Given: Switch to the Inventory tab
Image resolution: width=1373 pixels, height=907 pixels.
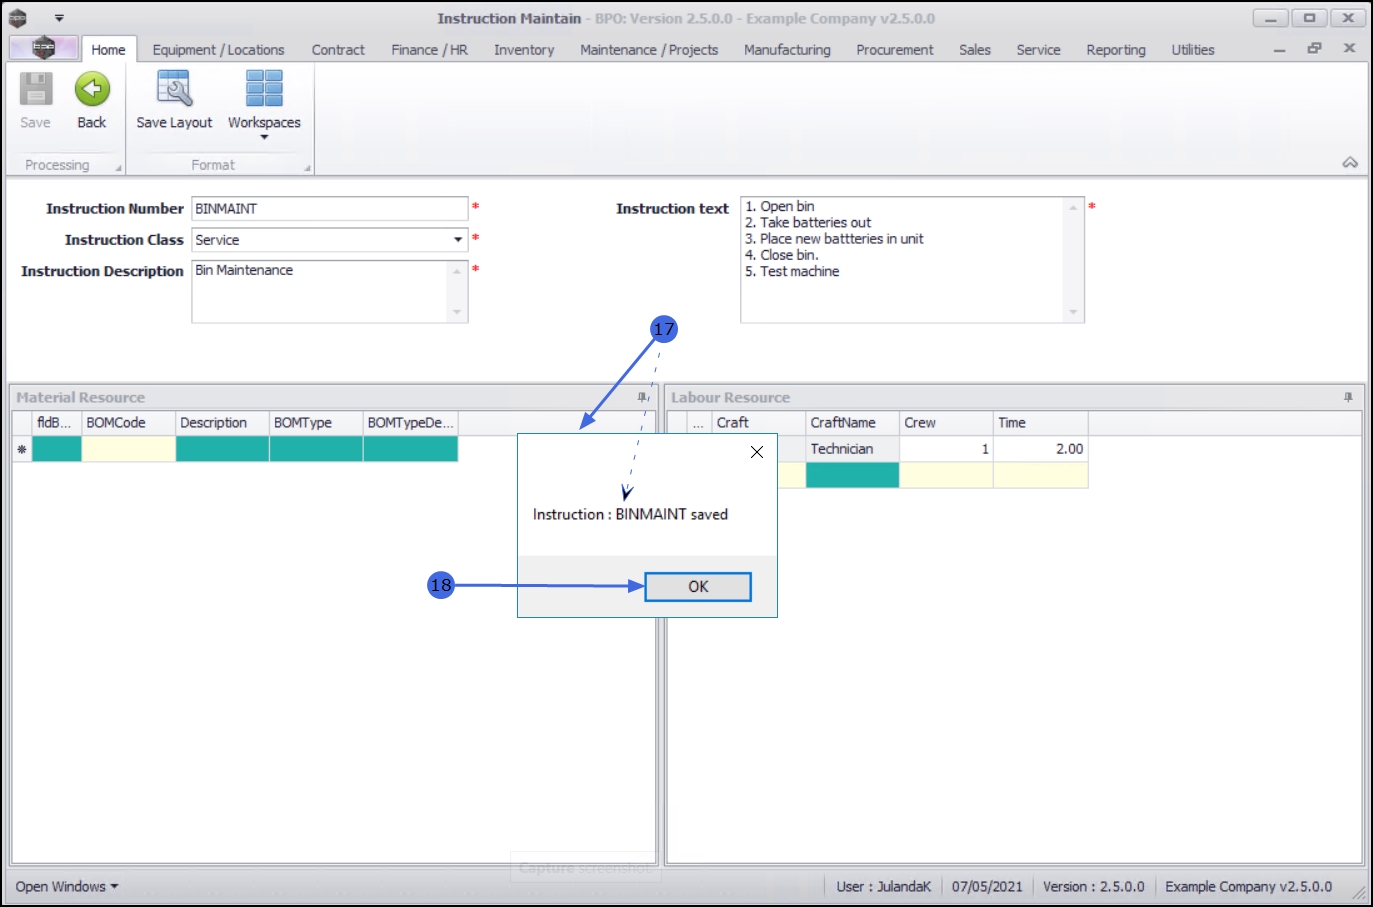Looking at the screenshot, I should [x=524, y=50].
